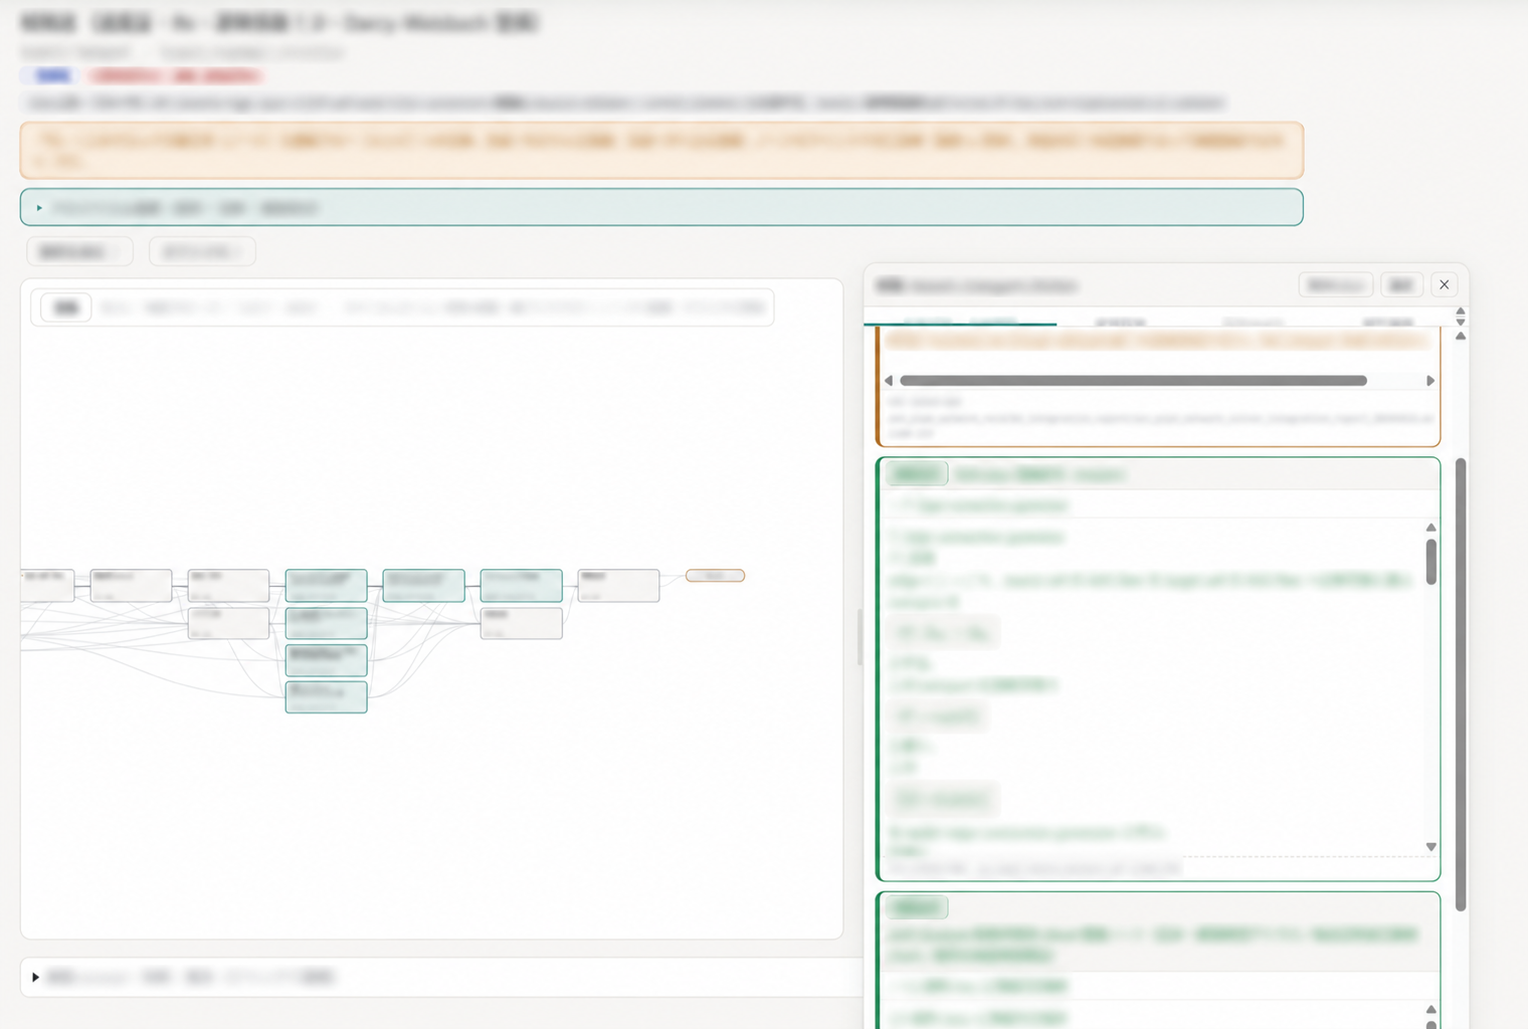Expand the teal collapsed section bar
The height and width of the screenshot is (1029, 1528).
click(661, 207)
